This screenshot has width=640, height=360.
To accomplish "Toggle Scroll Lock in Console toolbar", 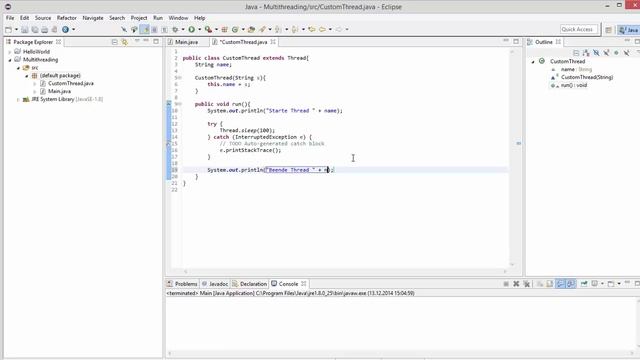I will pos(550,284).
